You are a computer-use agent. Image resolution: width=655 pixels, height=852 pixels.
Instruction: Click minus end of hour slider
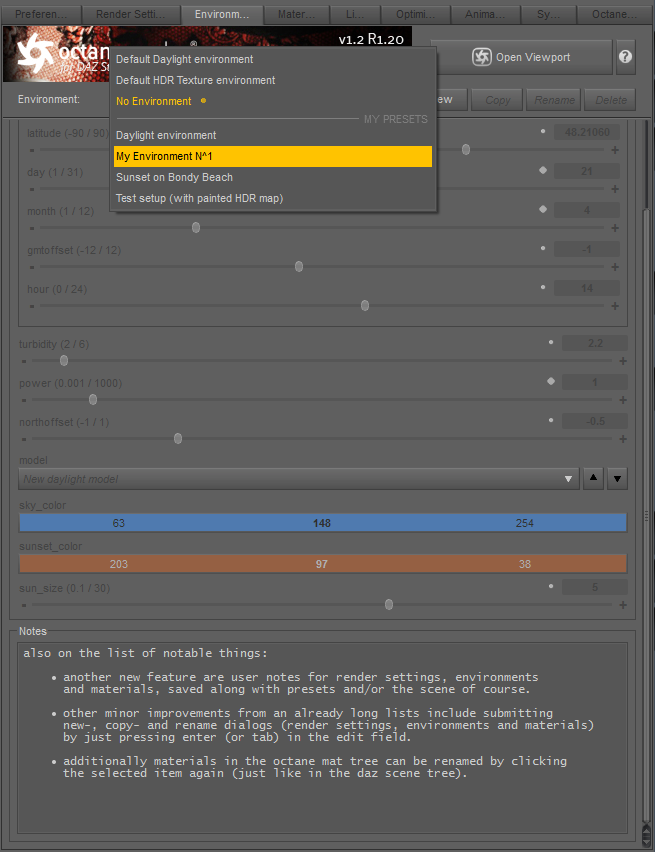click(x=32, y=306)
